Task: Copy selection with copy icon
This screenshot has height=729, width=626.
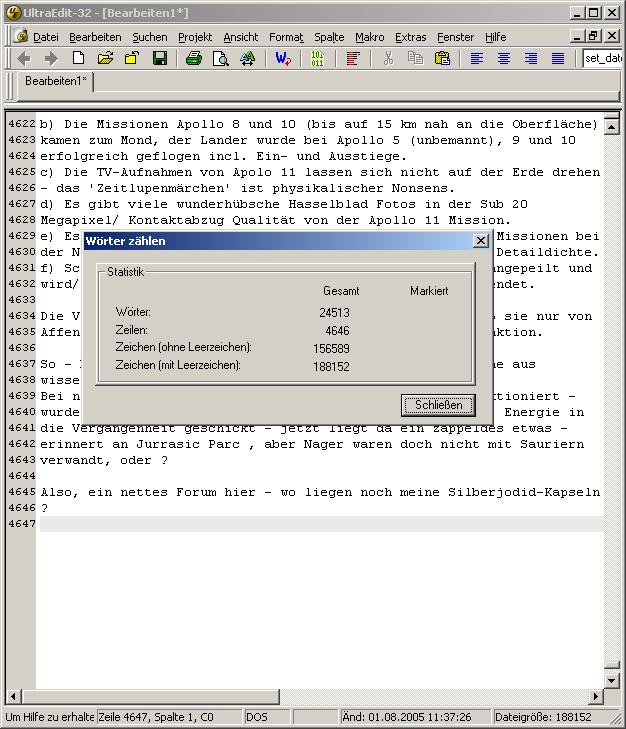Action: pos(415,59)
